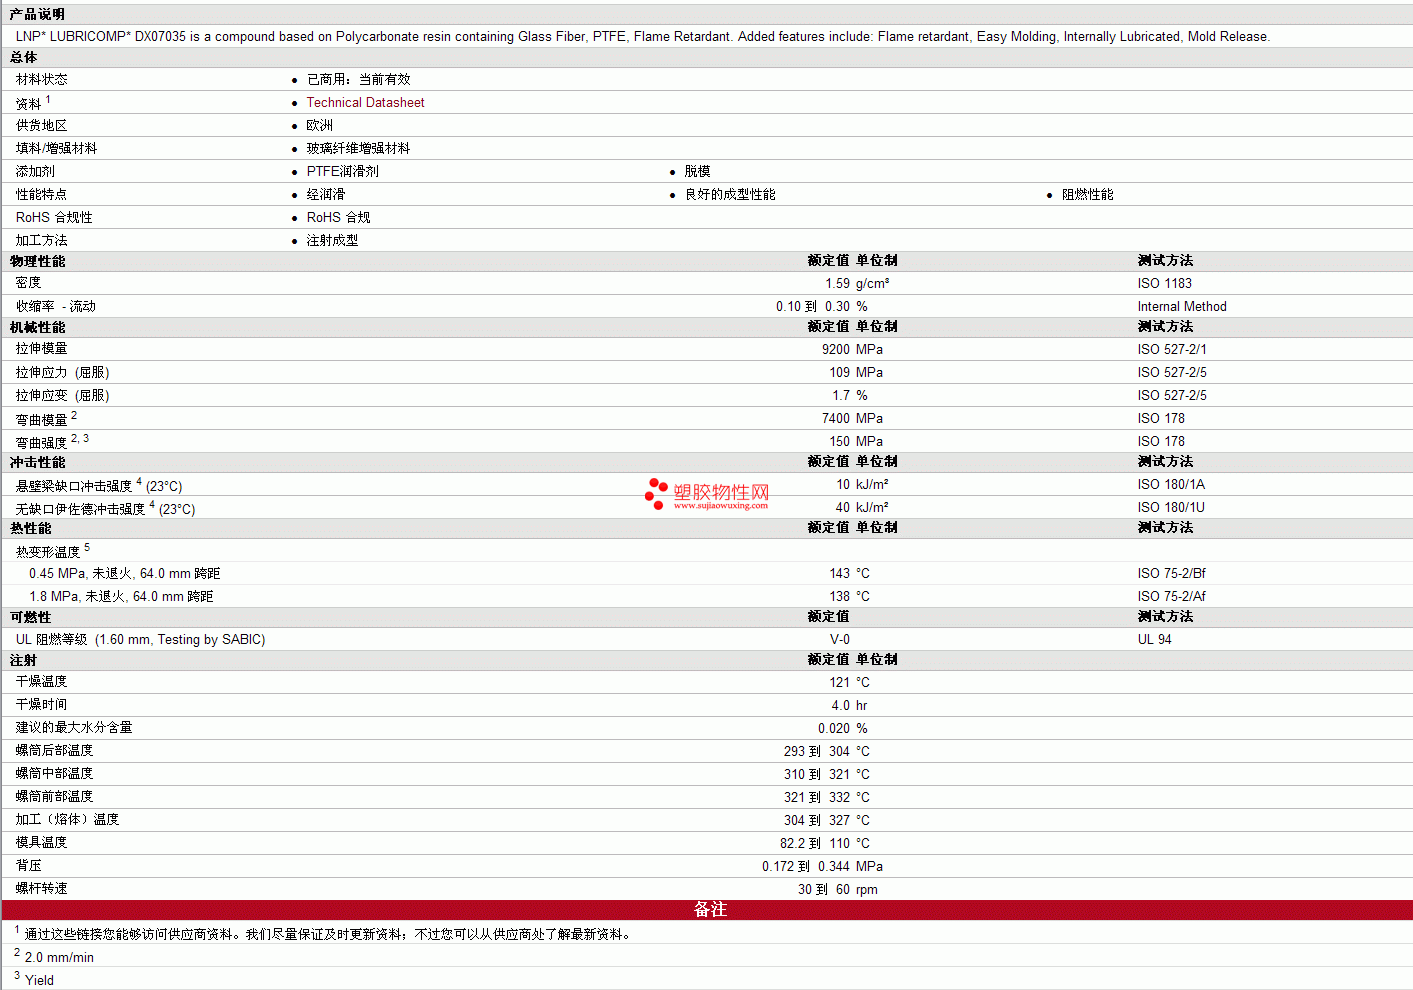The height and width of the screenshot is (990, 1413).
Task: Select the tensile stress value 109
Action: (x=840, y=372)
